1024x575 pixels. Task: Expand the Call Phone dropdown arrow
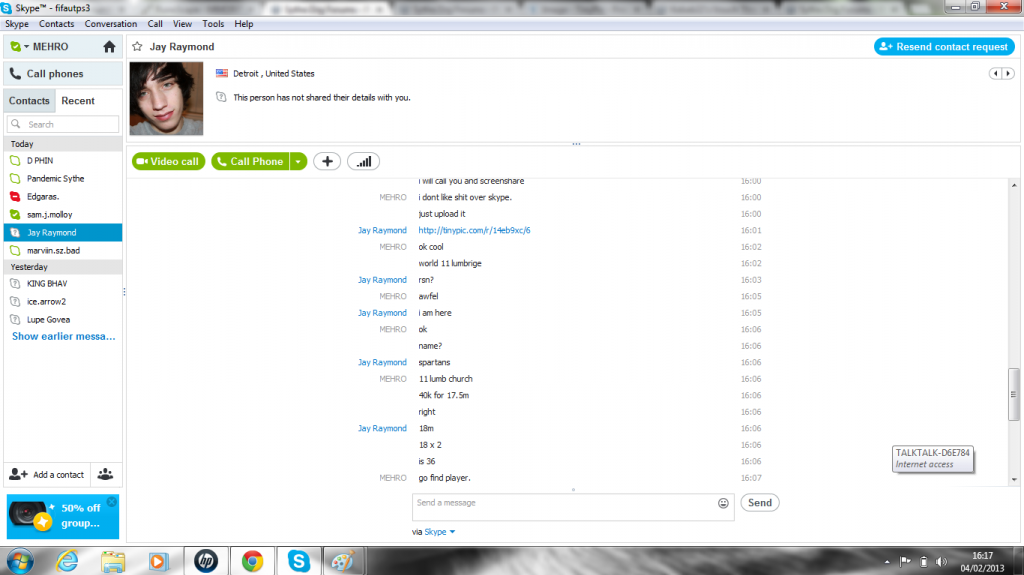(x=298, y=161)
